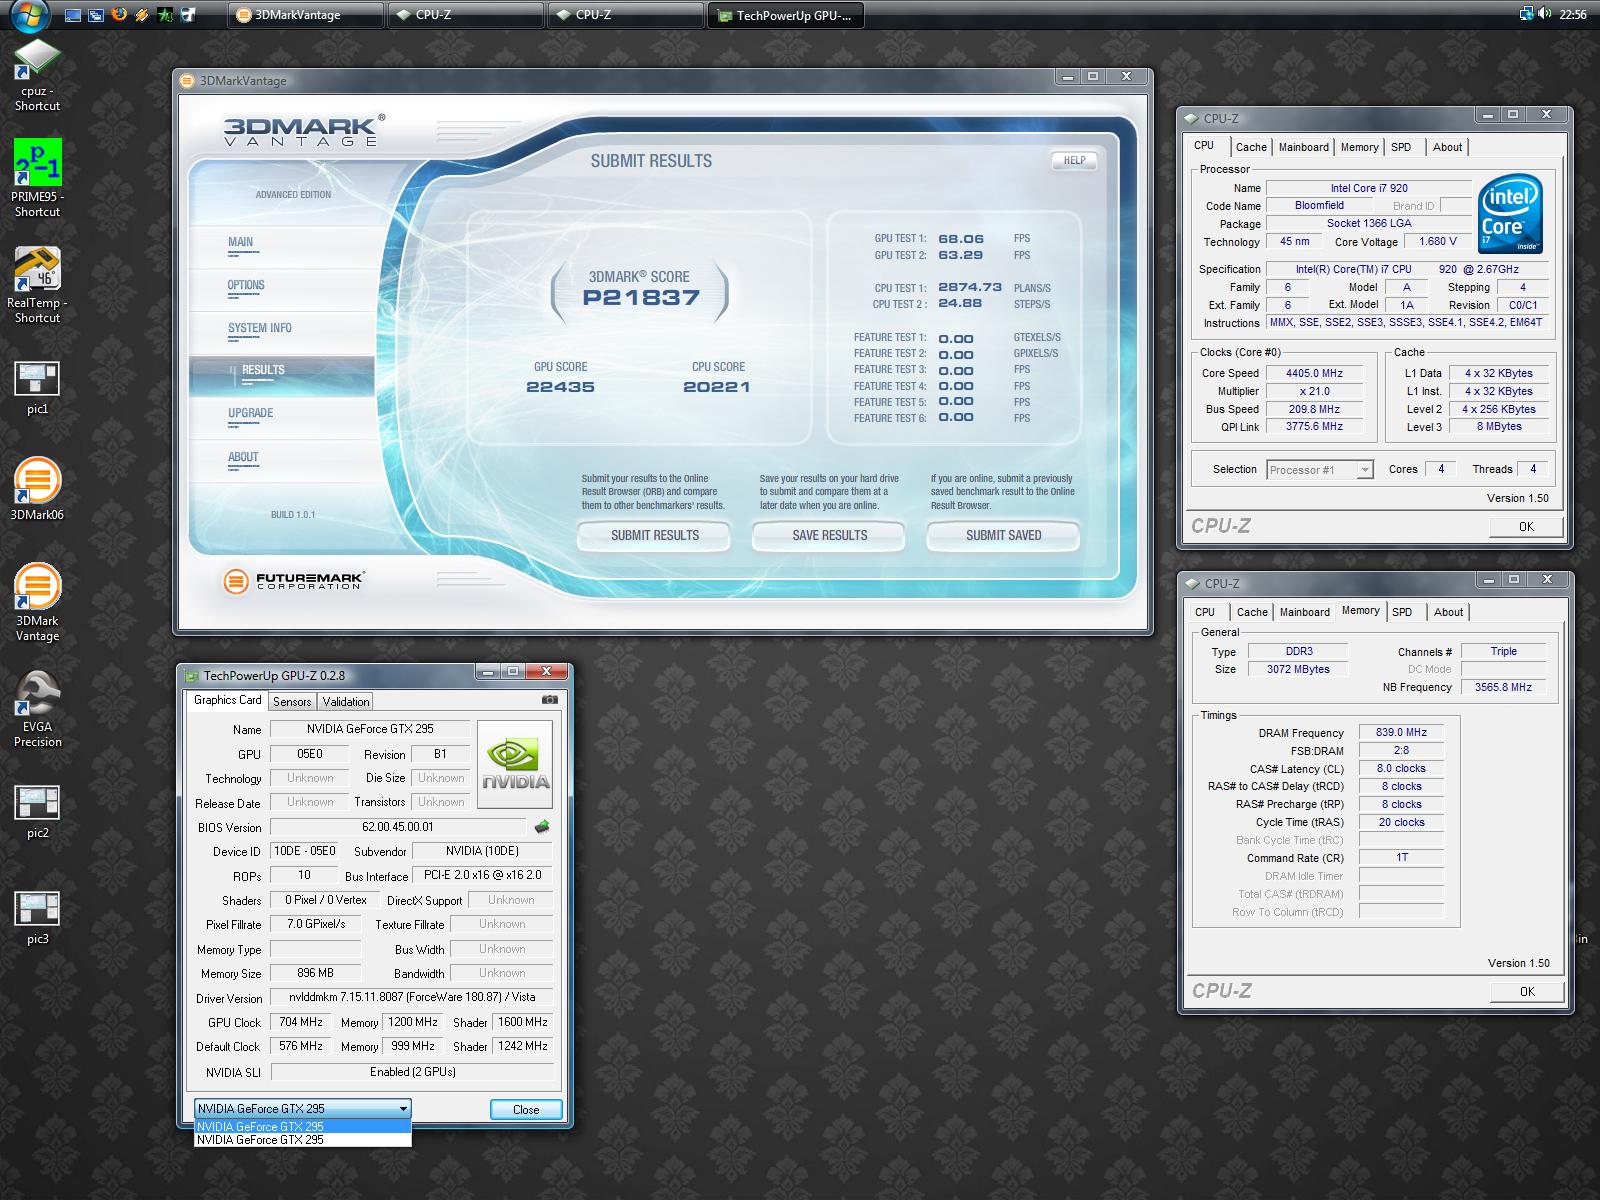Image resolution: width=1600 pixels, height=1200 pixels.
Task: Choose the highlighted first GeForce GTX 295 entry
Action: (x=303, y=1126)
